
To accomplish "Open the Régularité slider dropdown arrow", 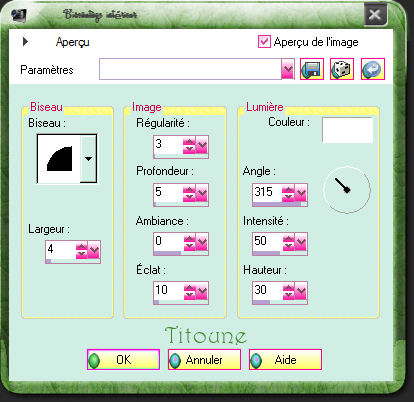I will click(x=202, y=145).
